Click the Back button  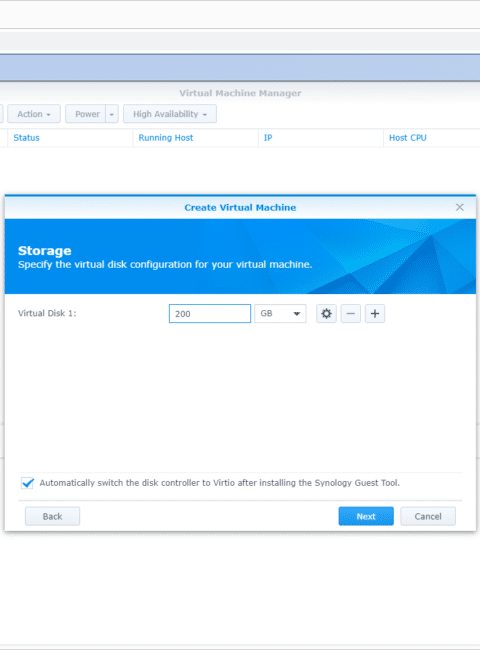[x=52, y=516]
